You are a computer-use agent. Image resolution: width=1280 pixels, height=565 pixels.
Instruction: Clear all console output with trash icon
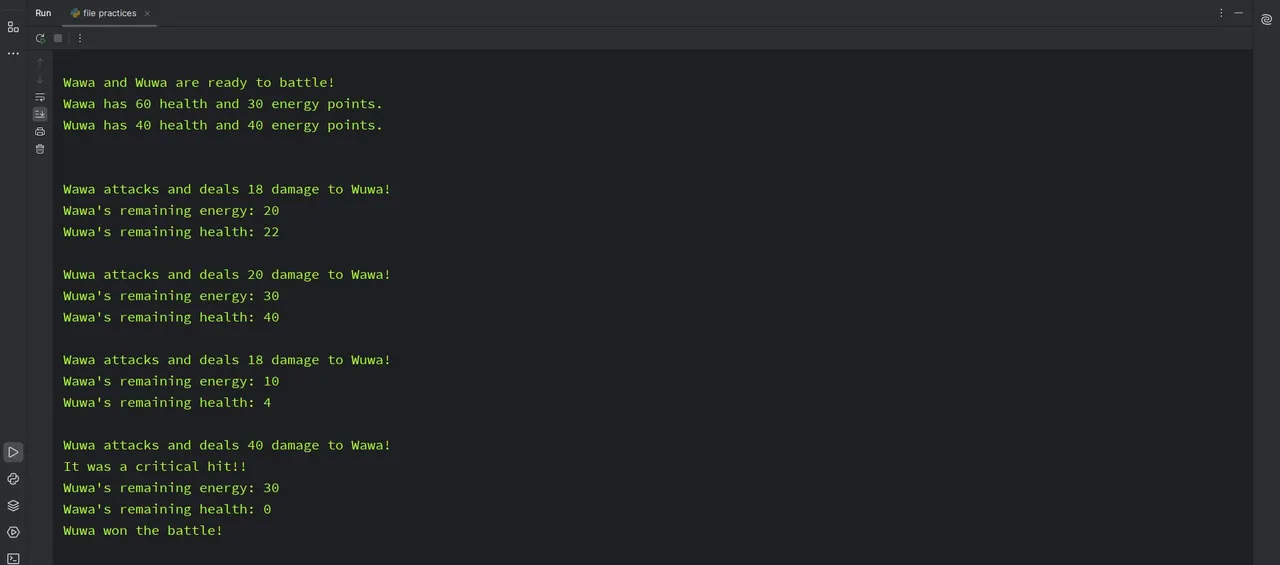pyautogui.click(x=40, y=149)
